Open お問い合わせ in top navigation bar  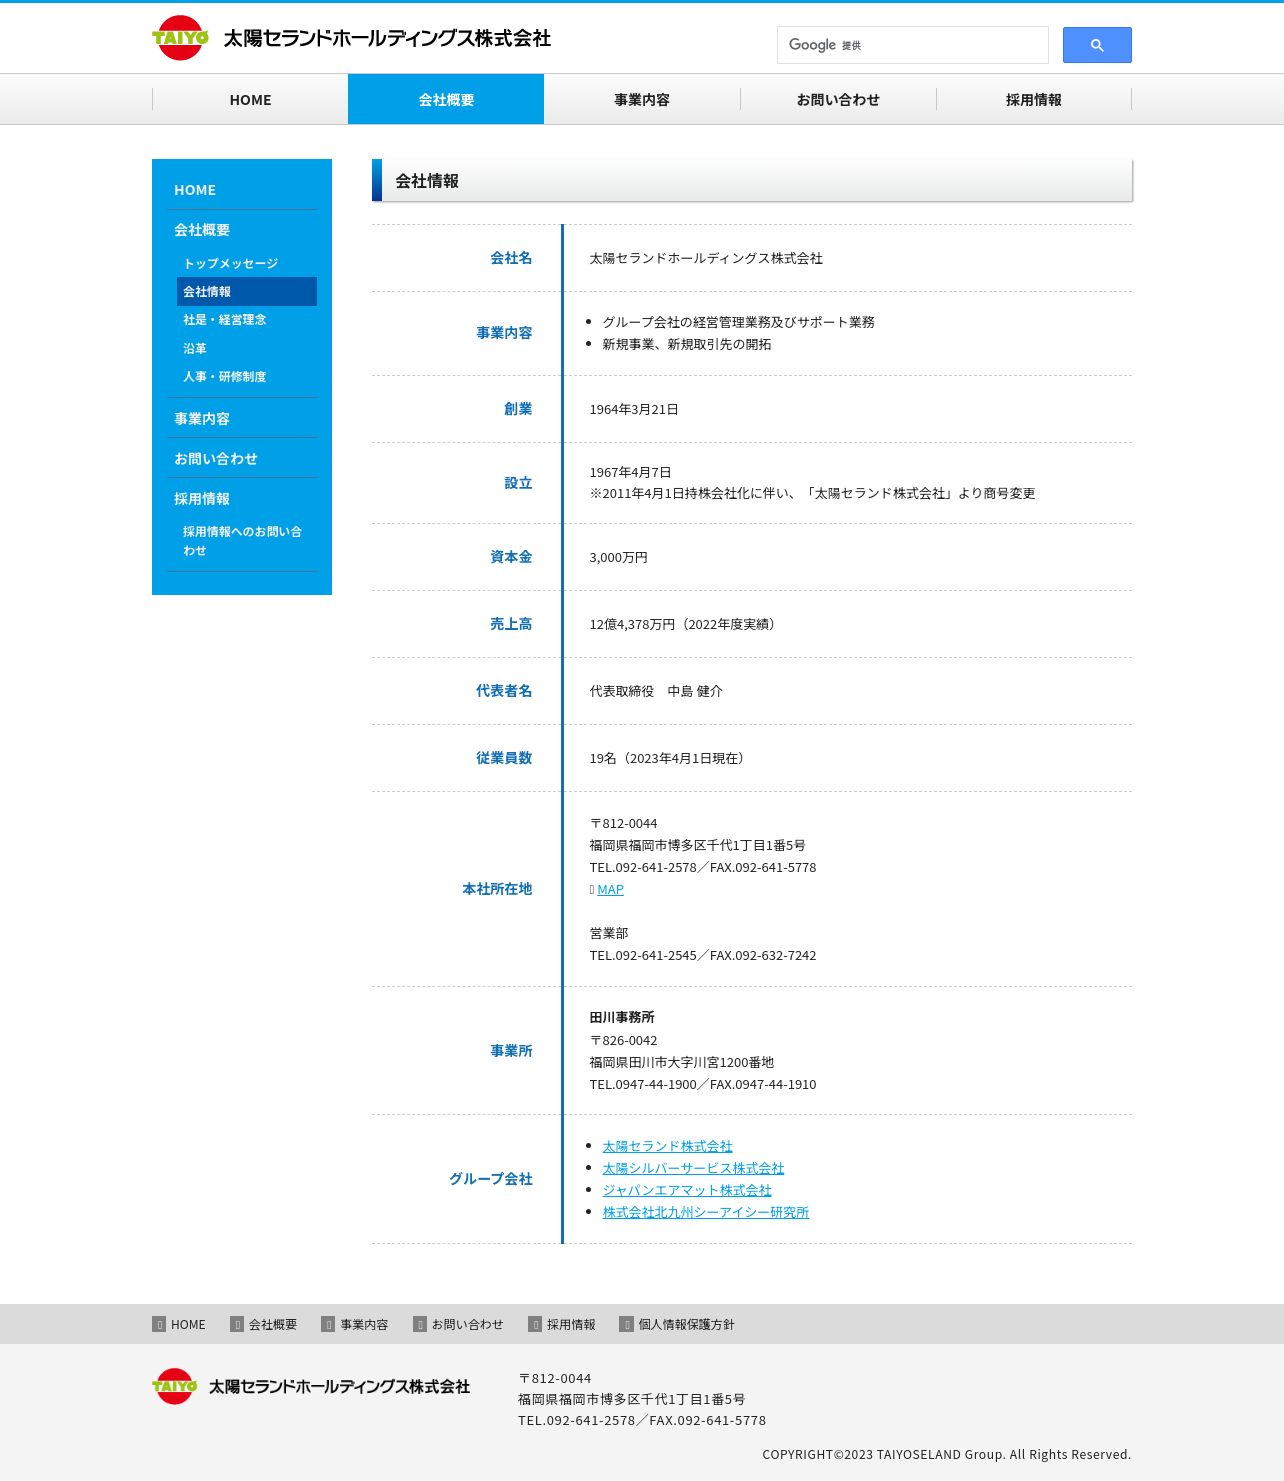[x=838, y=100]
